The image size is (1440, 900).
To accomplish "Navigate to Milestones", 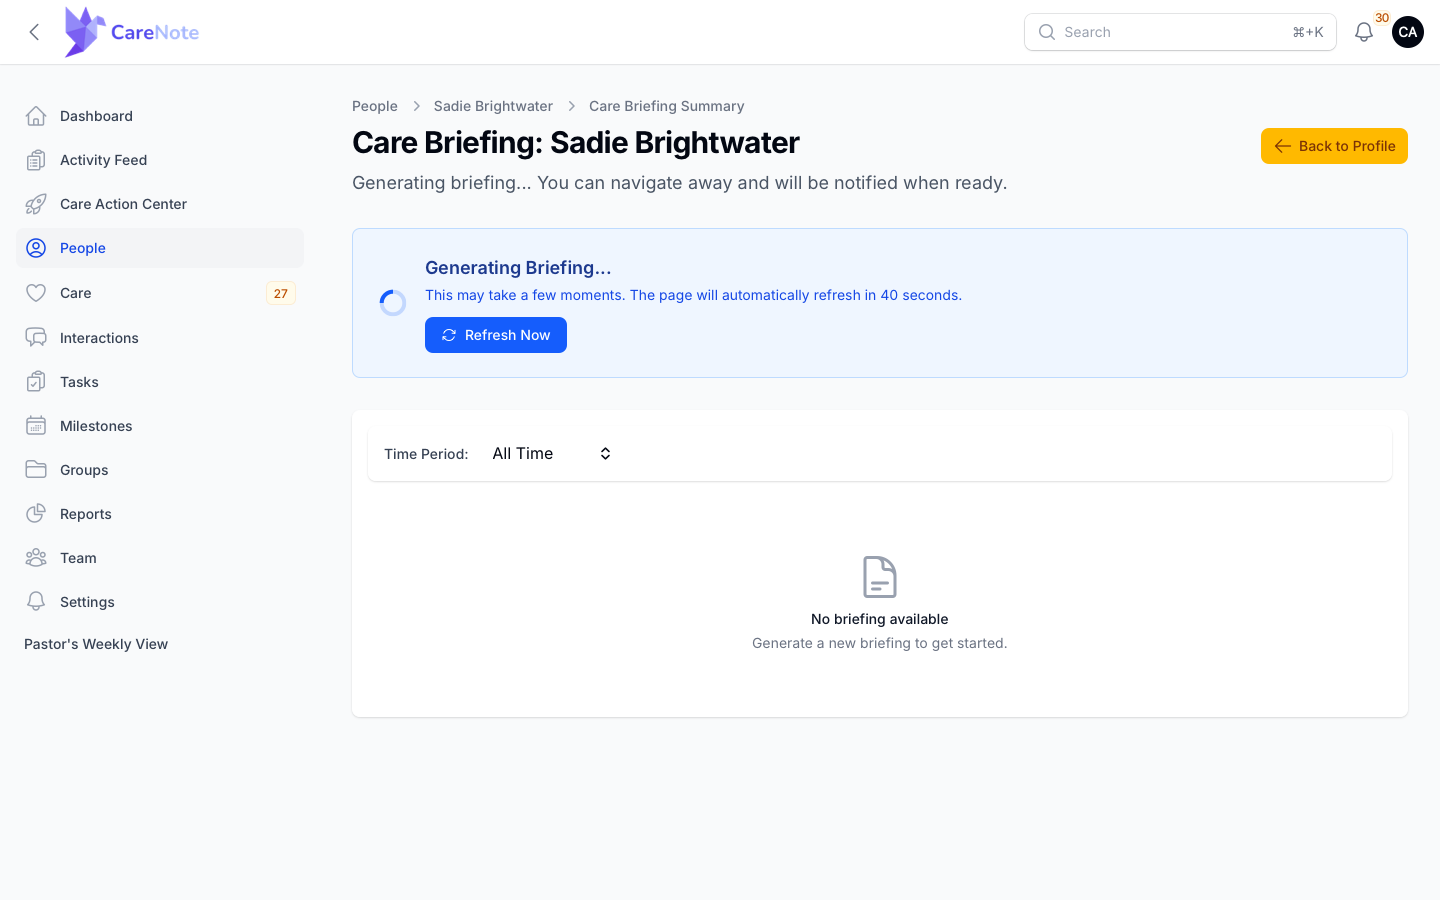I will click(160, 426).
